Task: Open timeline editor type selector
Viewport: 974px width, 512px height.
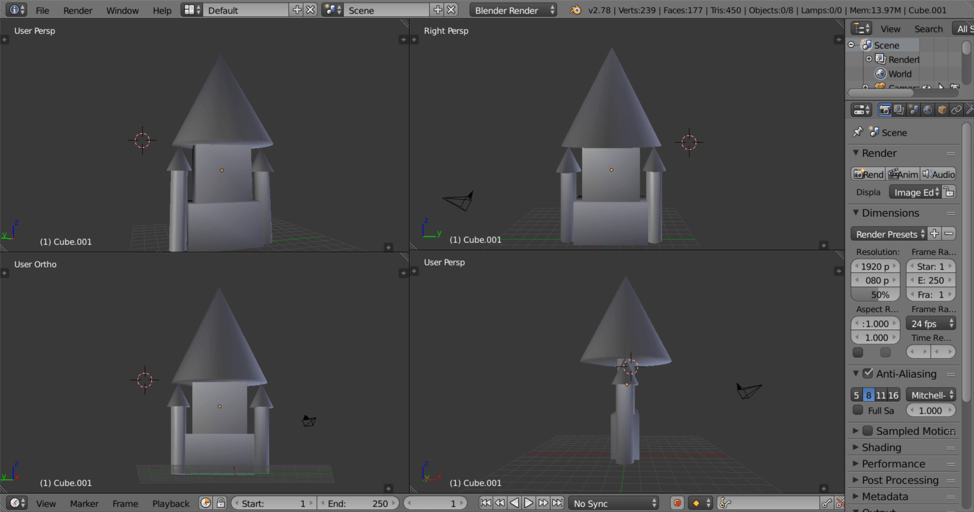Action: tap(16, 503)
